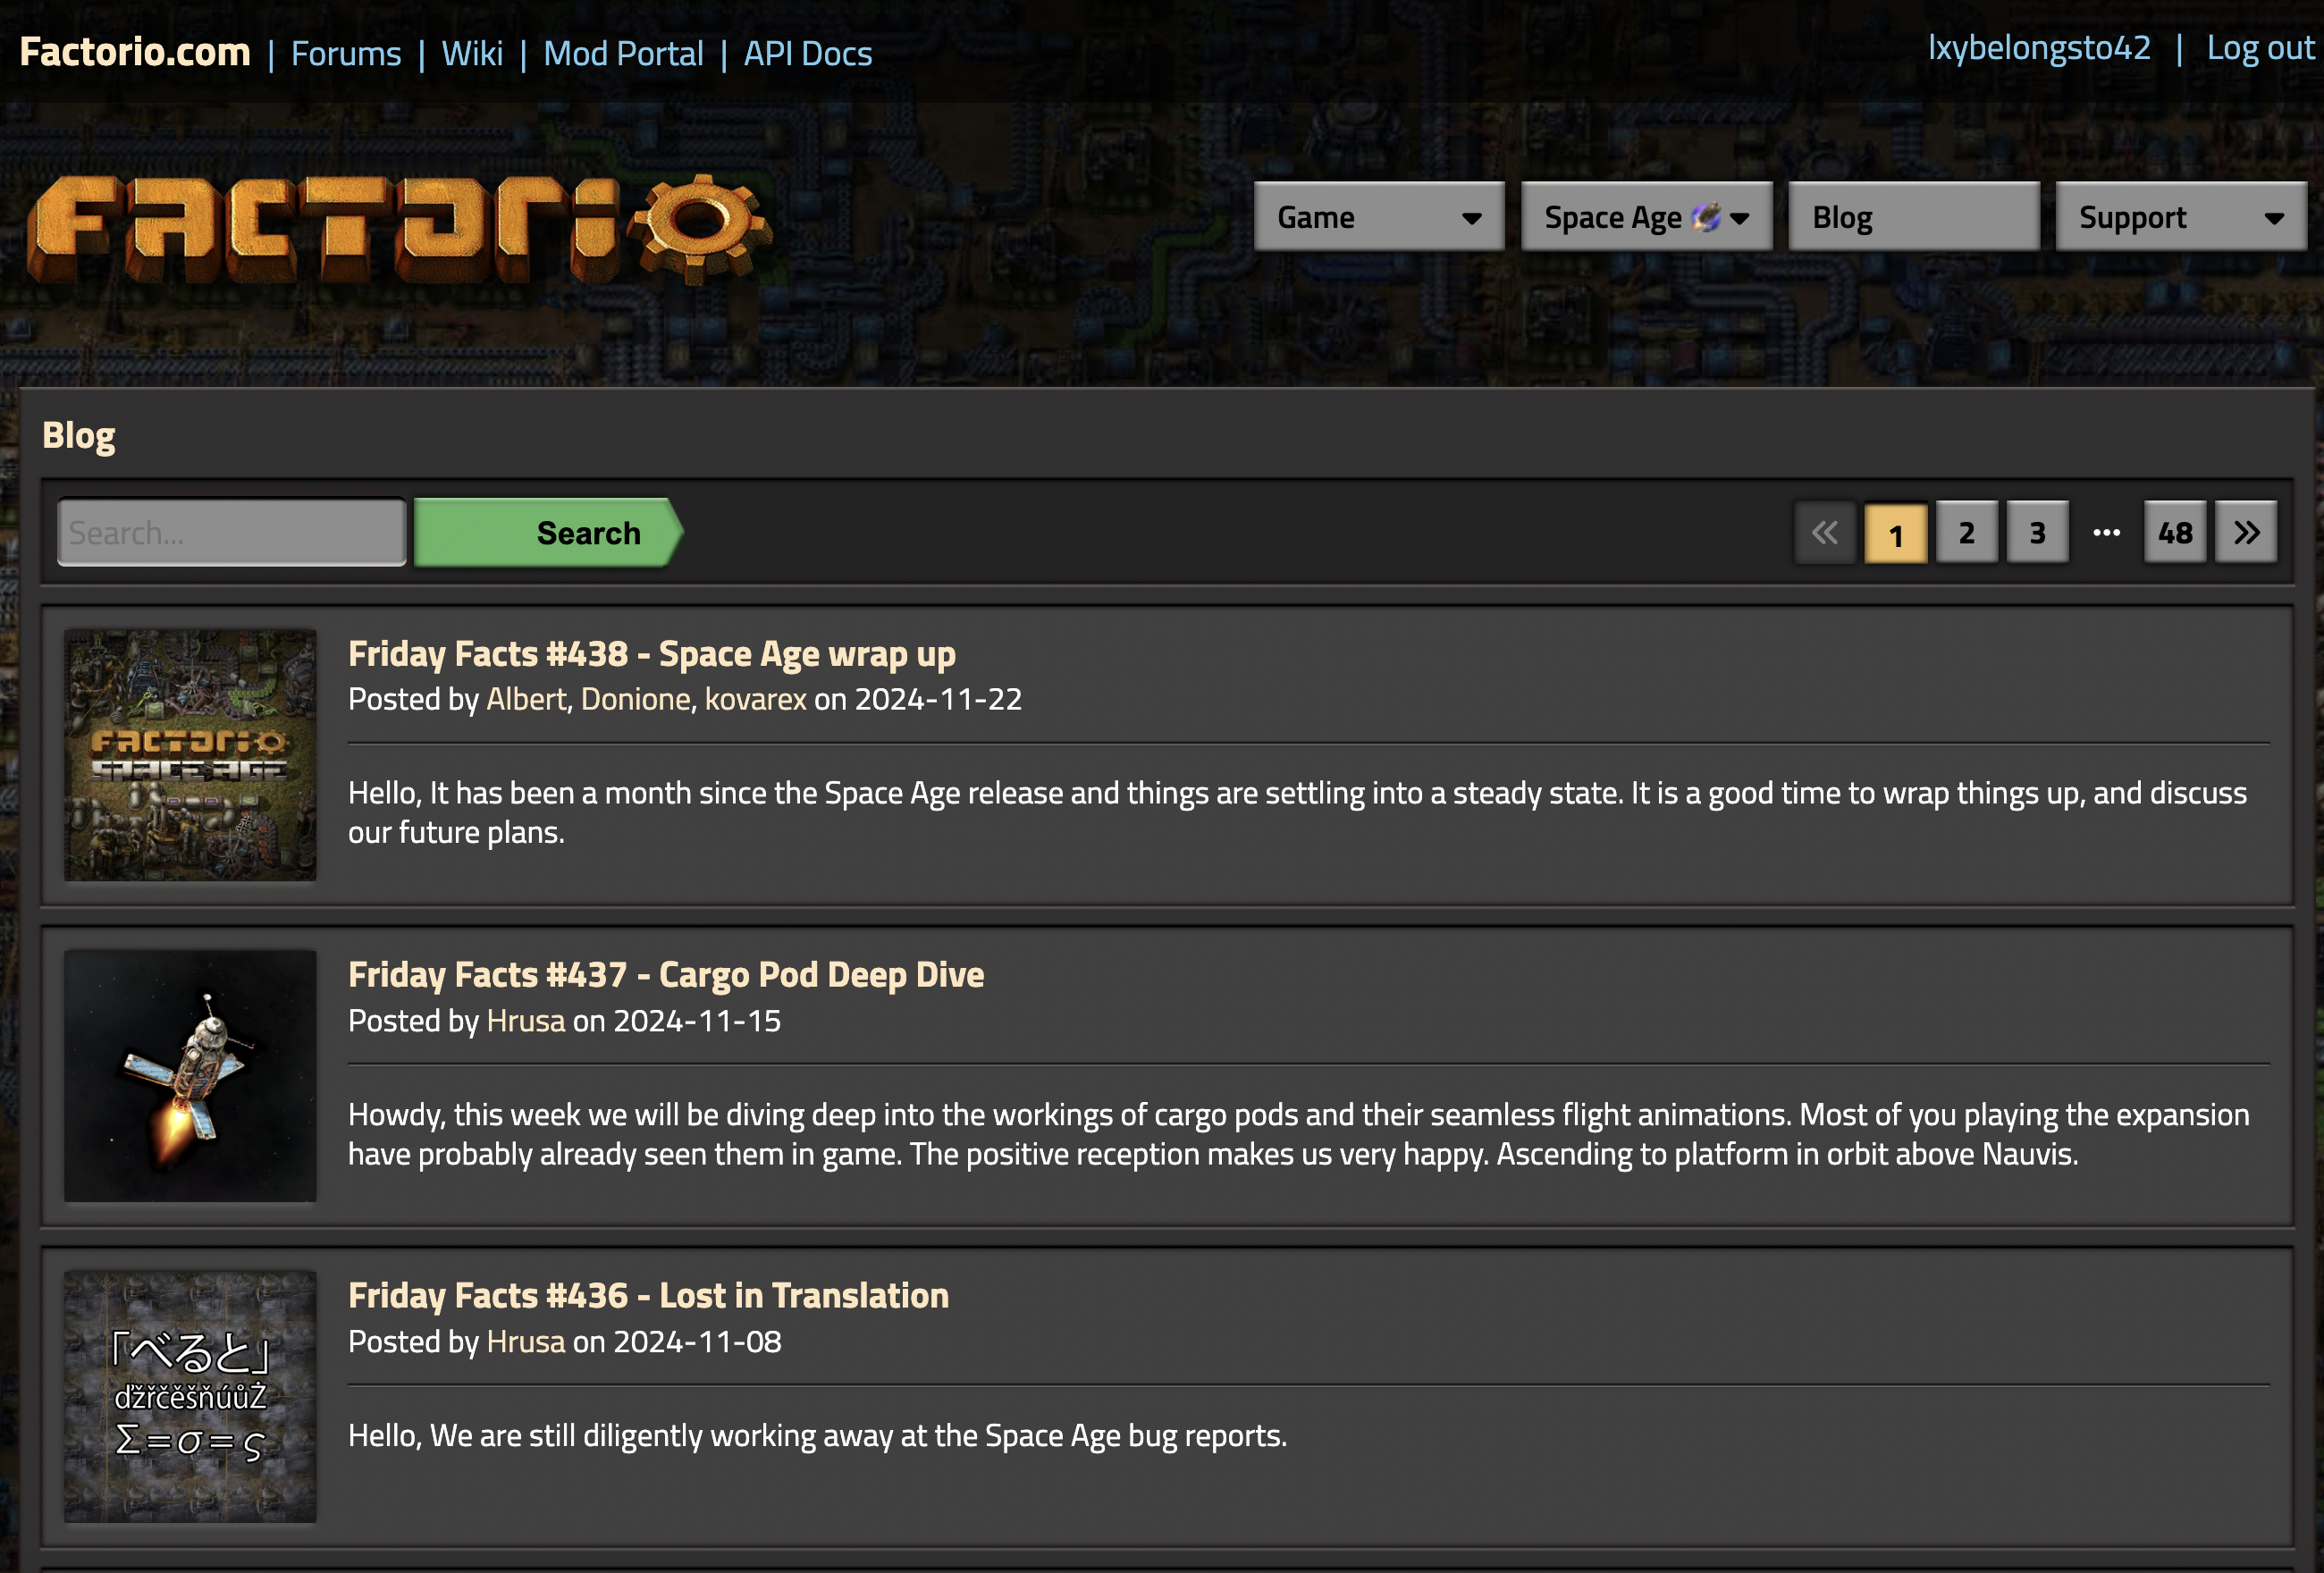Select page 1 in pagination
Image resolution: width=2324 pixels, height=1573 pixels.
pos(1895,533)
